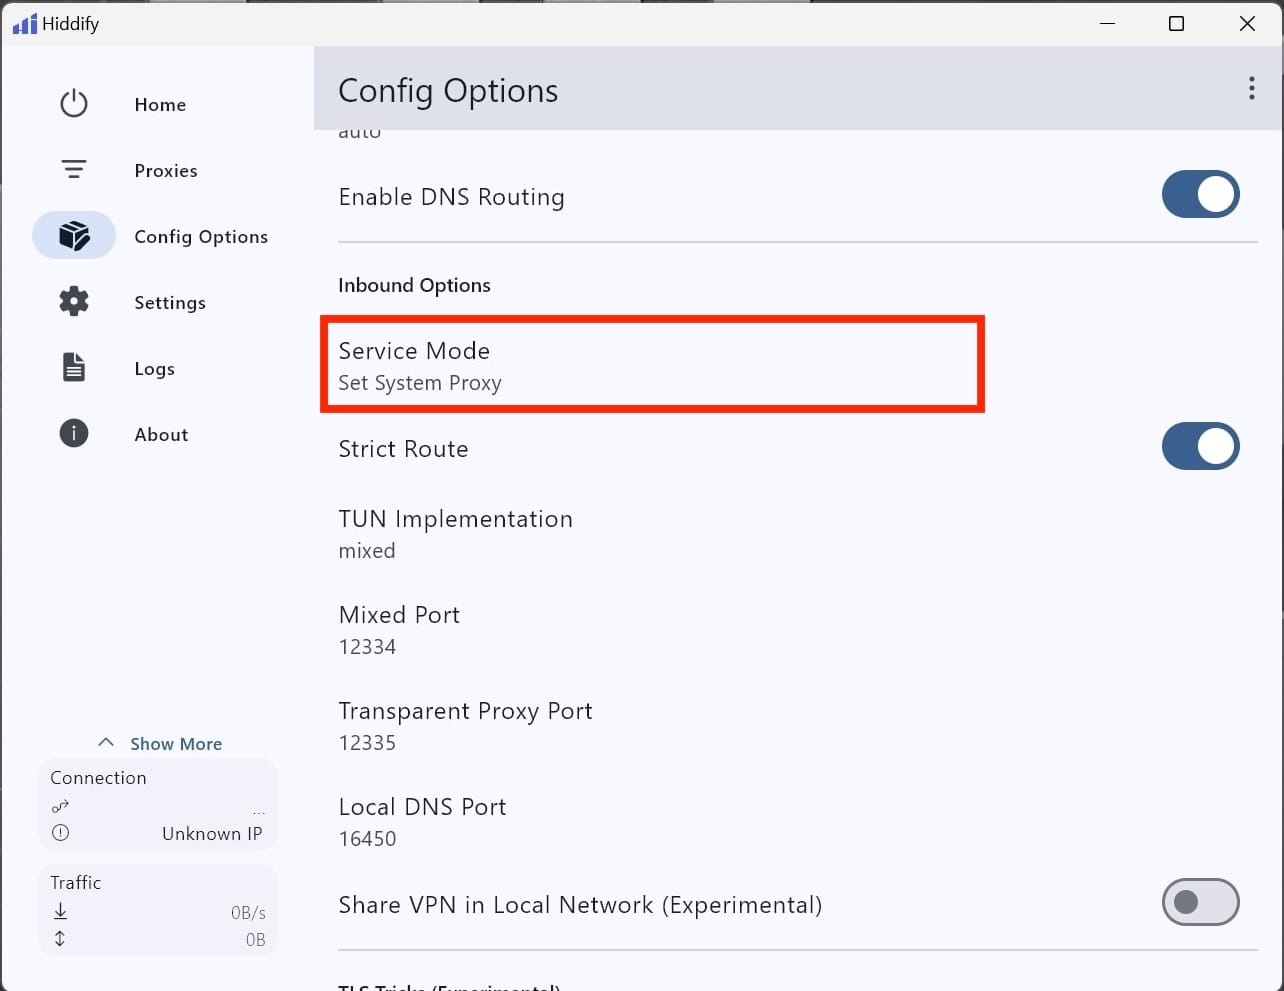The height and width of the screenshot is (991, 1284).
Task: Click the Hiddify logo in title bar
Action: [x=24, y=24]
